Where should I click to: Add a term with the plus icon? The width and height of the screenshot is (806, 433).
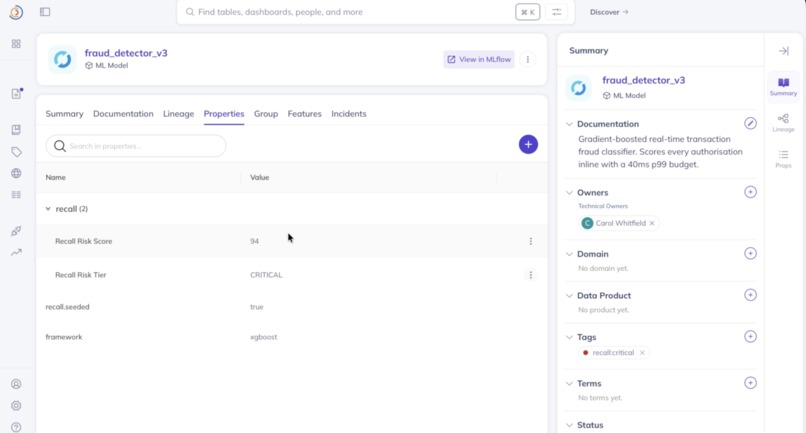[750, 383]
